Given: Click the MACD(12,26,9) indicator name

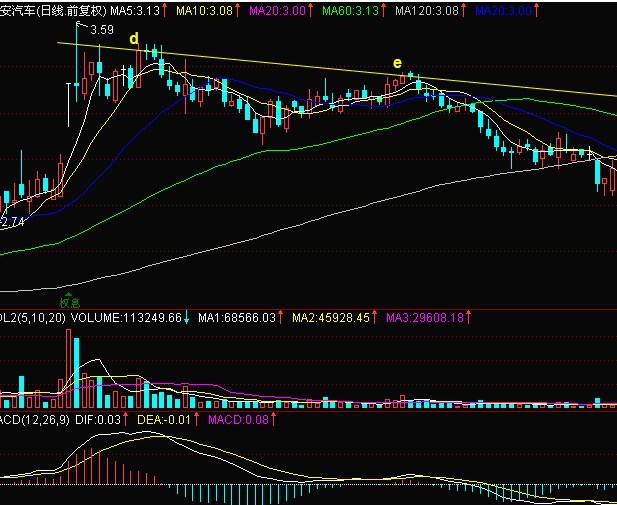Looking at the screenshot, I should (35, 420).
